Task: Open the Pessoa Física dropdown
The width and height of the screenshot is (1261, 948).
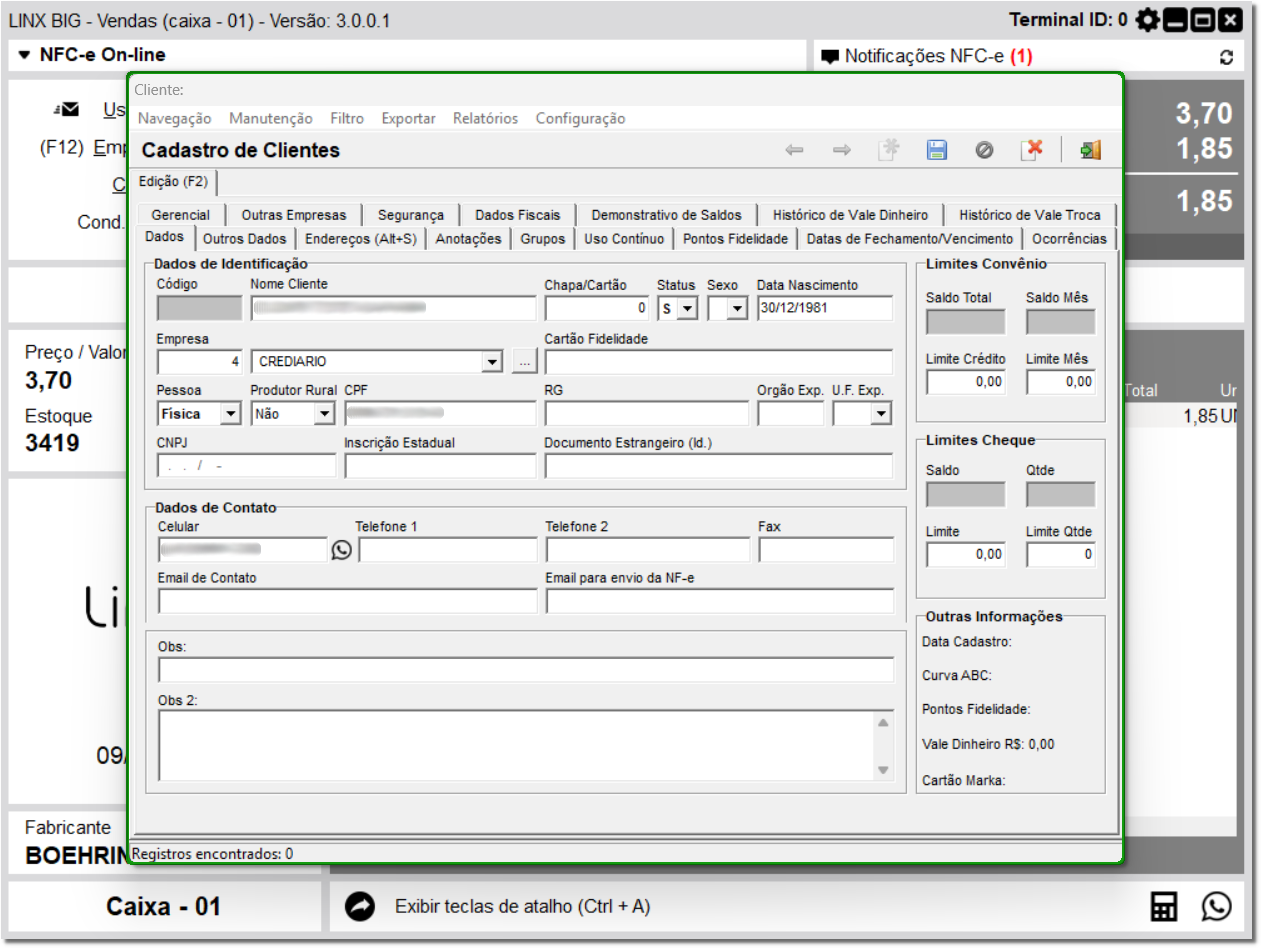Action: [x=231, y=413]
